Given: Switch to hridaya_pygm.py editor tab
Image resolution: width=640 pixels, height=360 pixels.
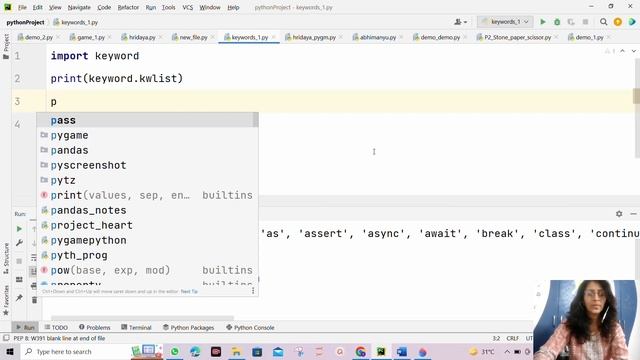Looking at the screenshot, I should pyautogui.click(x=314, y=37).
